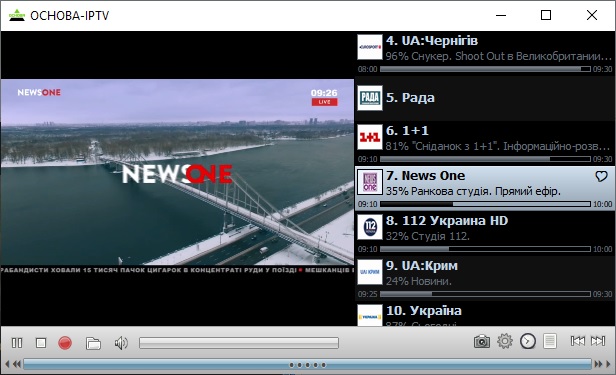
Task: Click the 1+1 channel logo
Action: tap(370, 137)
